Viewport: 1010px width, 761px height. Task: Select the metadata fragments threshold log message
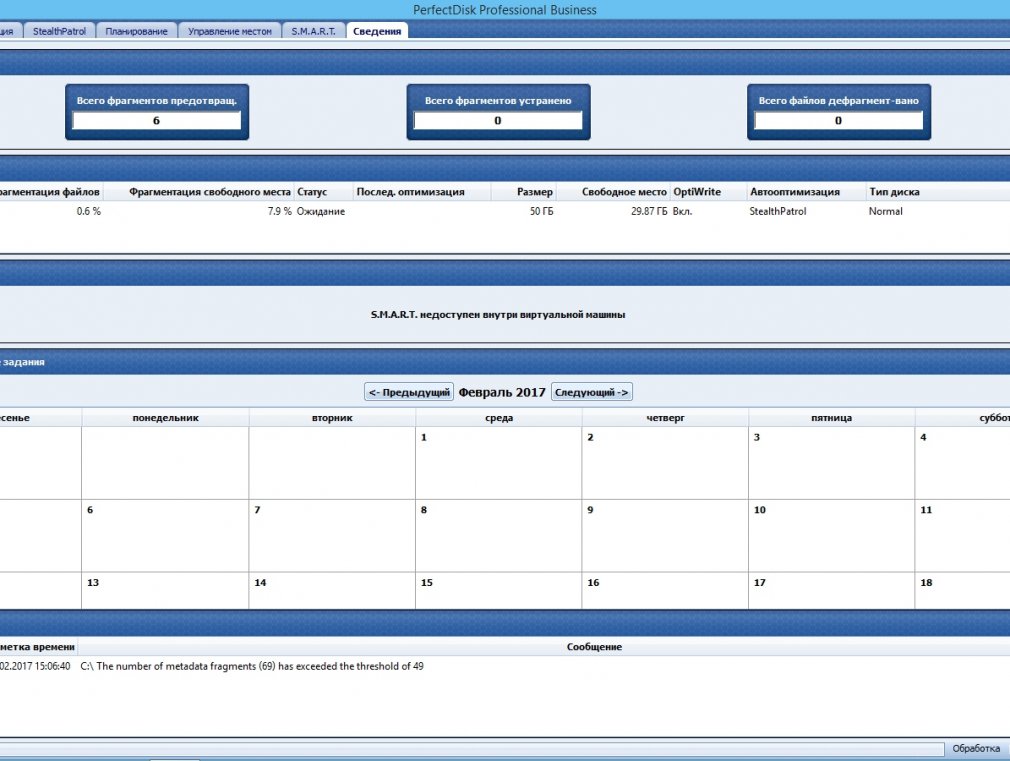point(252,666)
